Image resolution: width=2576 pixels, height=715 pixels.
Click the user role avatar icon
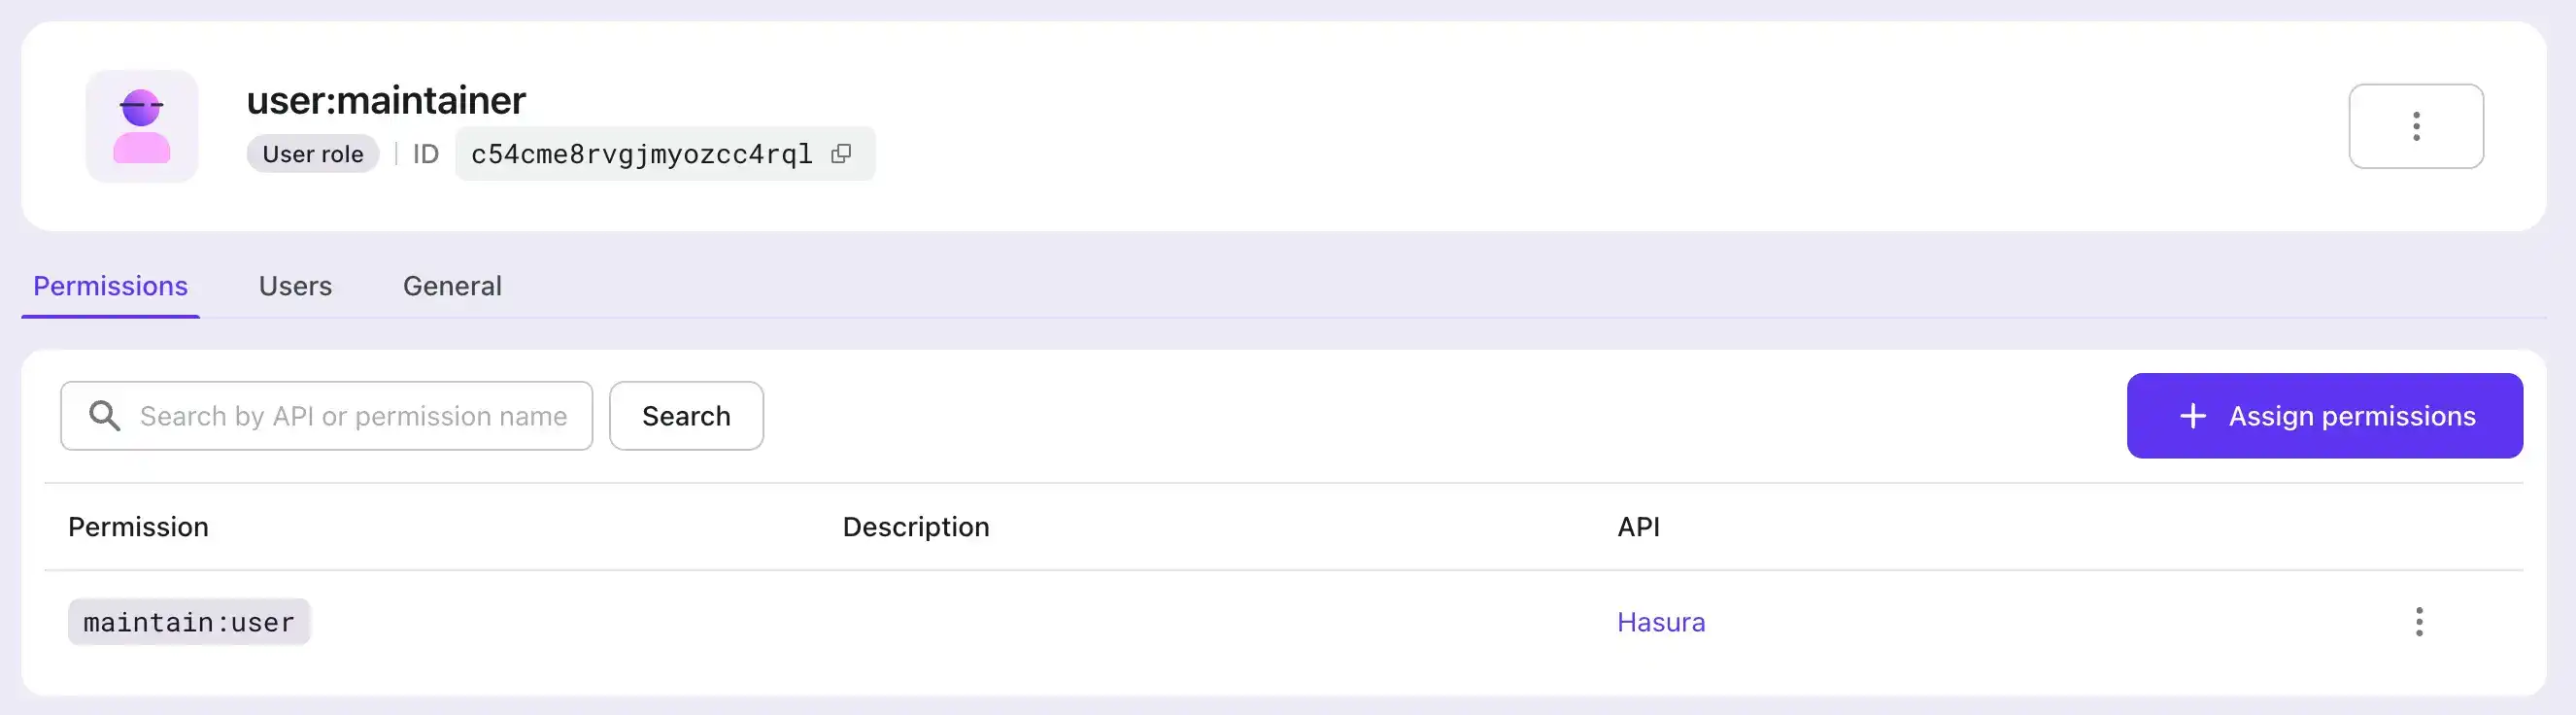click(x=141, y=126)
